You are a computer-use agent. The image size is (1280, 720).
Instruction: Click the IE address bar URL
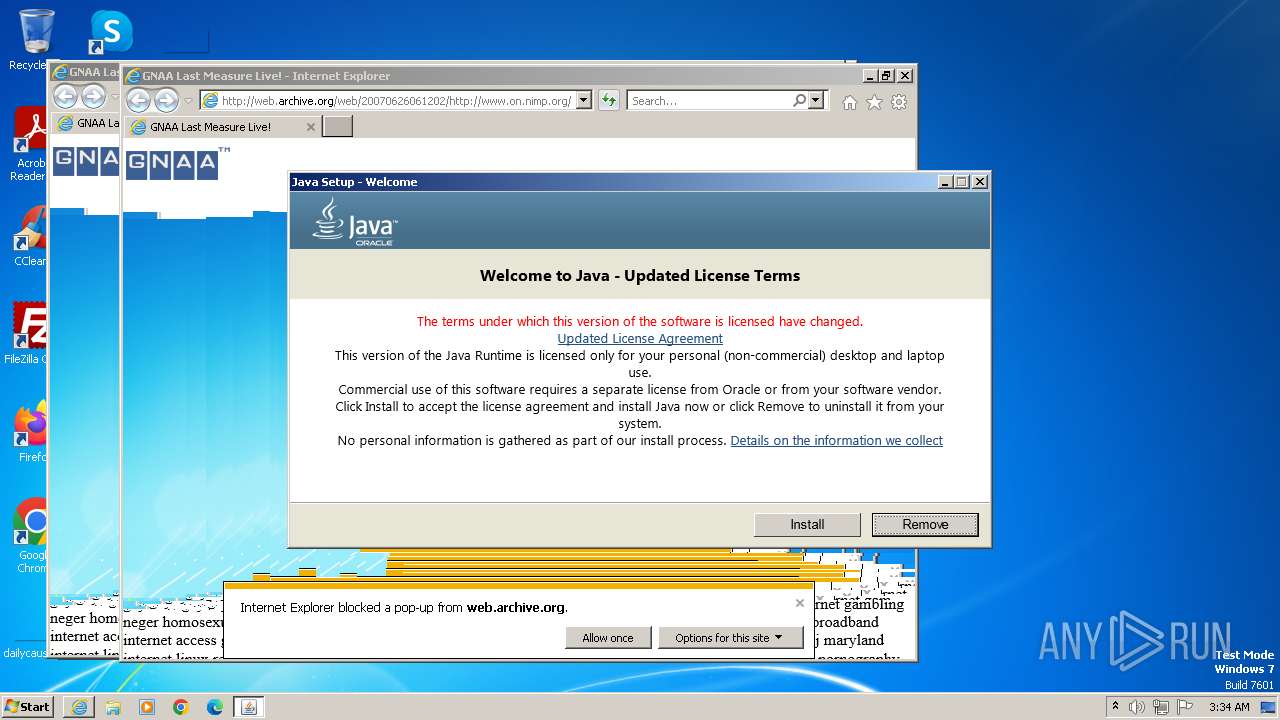click(x=396, y=100)
